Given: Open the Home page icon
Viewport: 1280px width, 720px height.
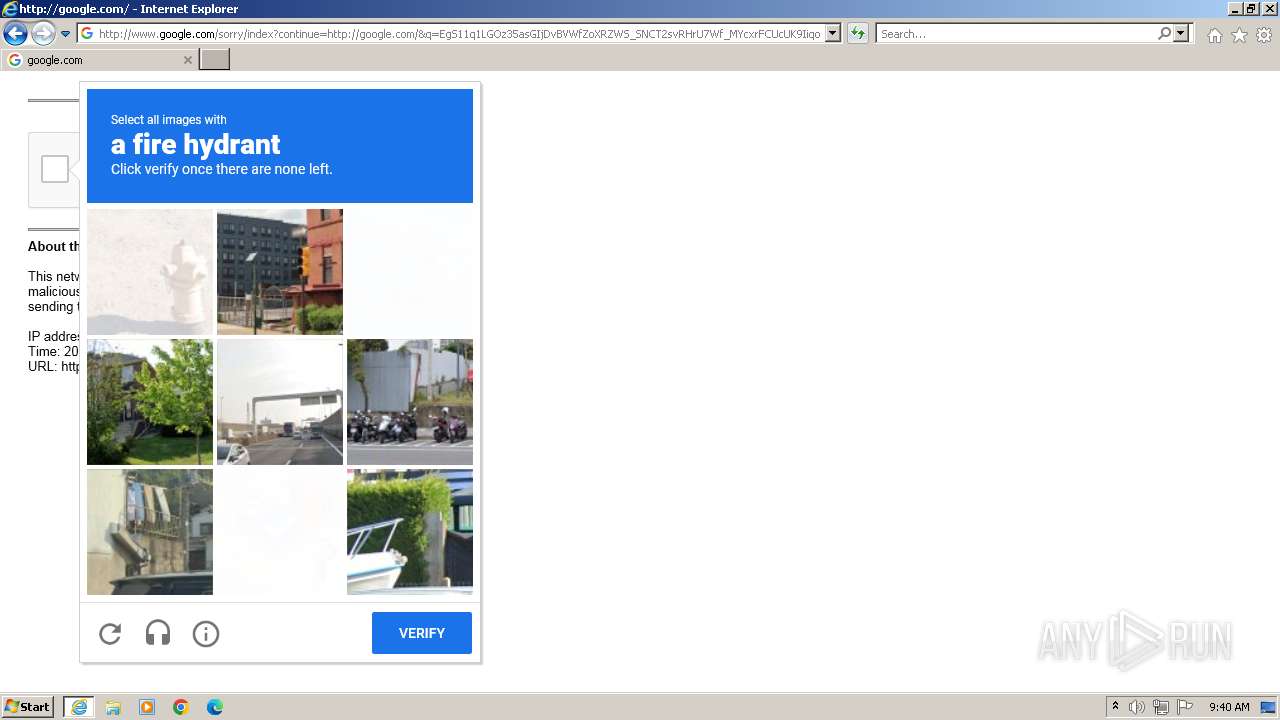Looking at the screenshot, I should pos(1214,35).
